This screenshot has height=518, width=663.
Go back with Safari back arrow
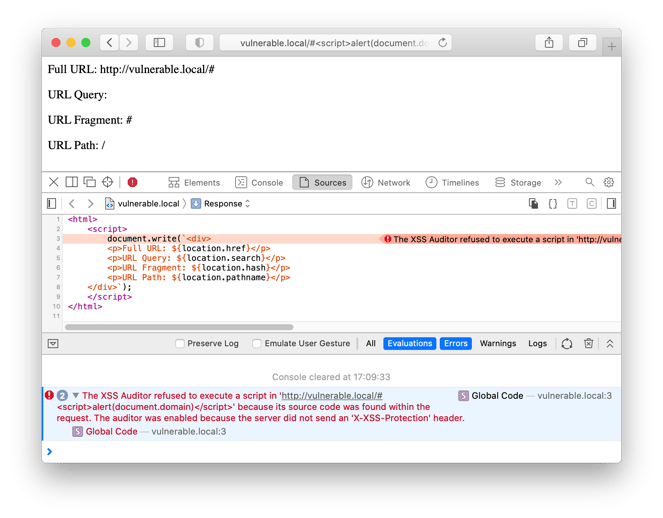pos(110,43)
